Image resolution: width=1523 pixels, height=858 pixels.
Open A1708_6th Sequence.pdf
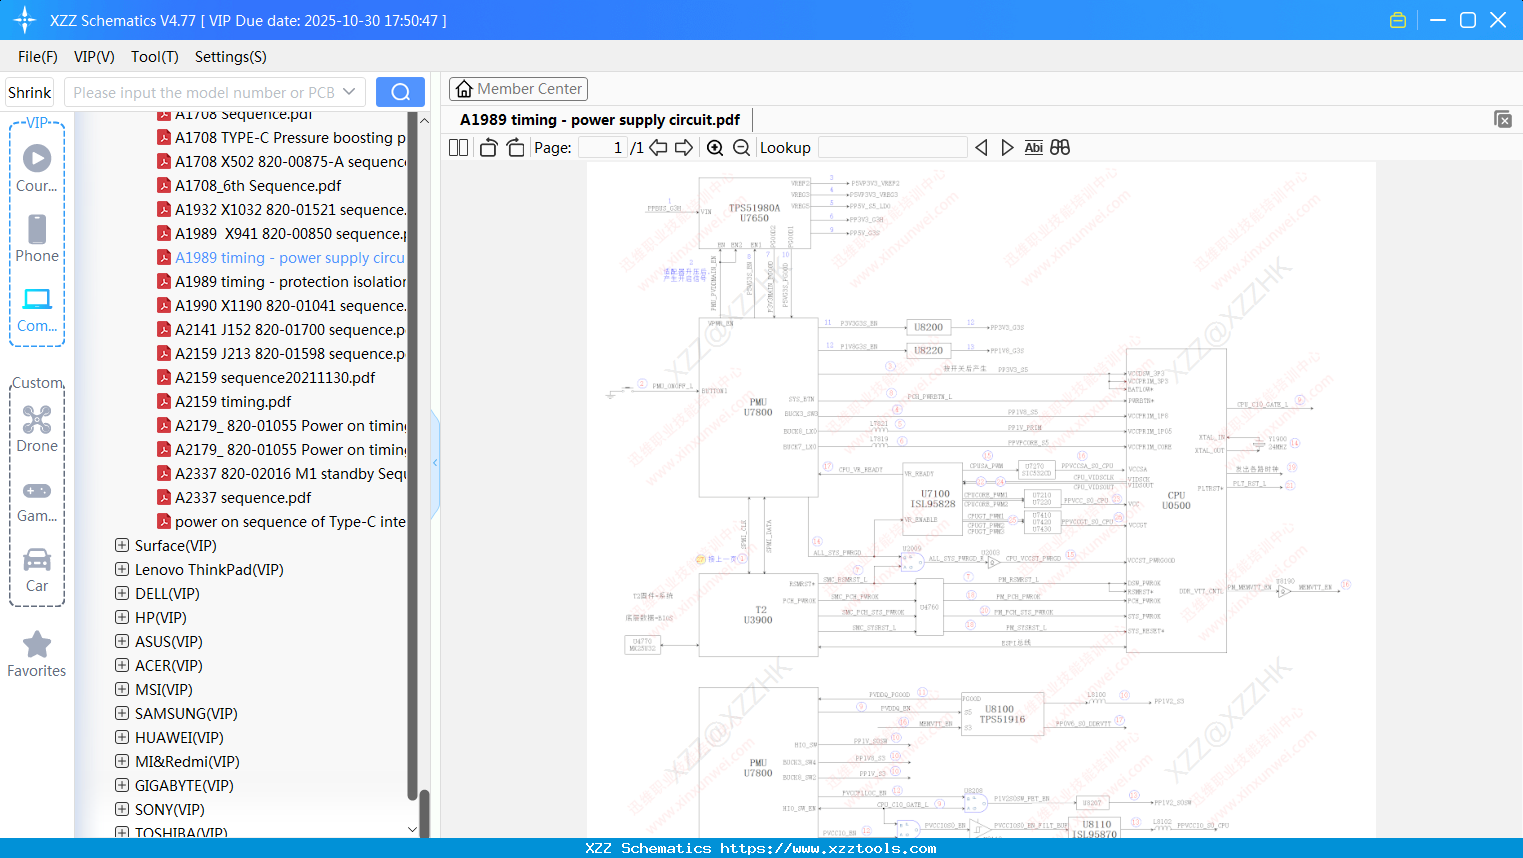click(258, 185)
